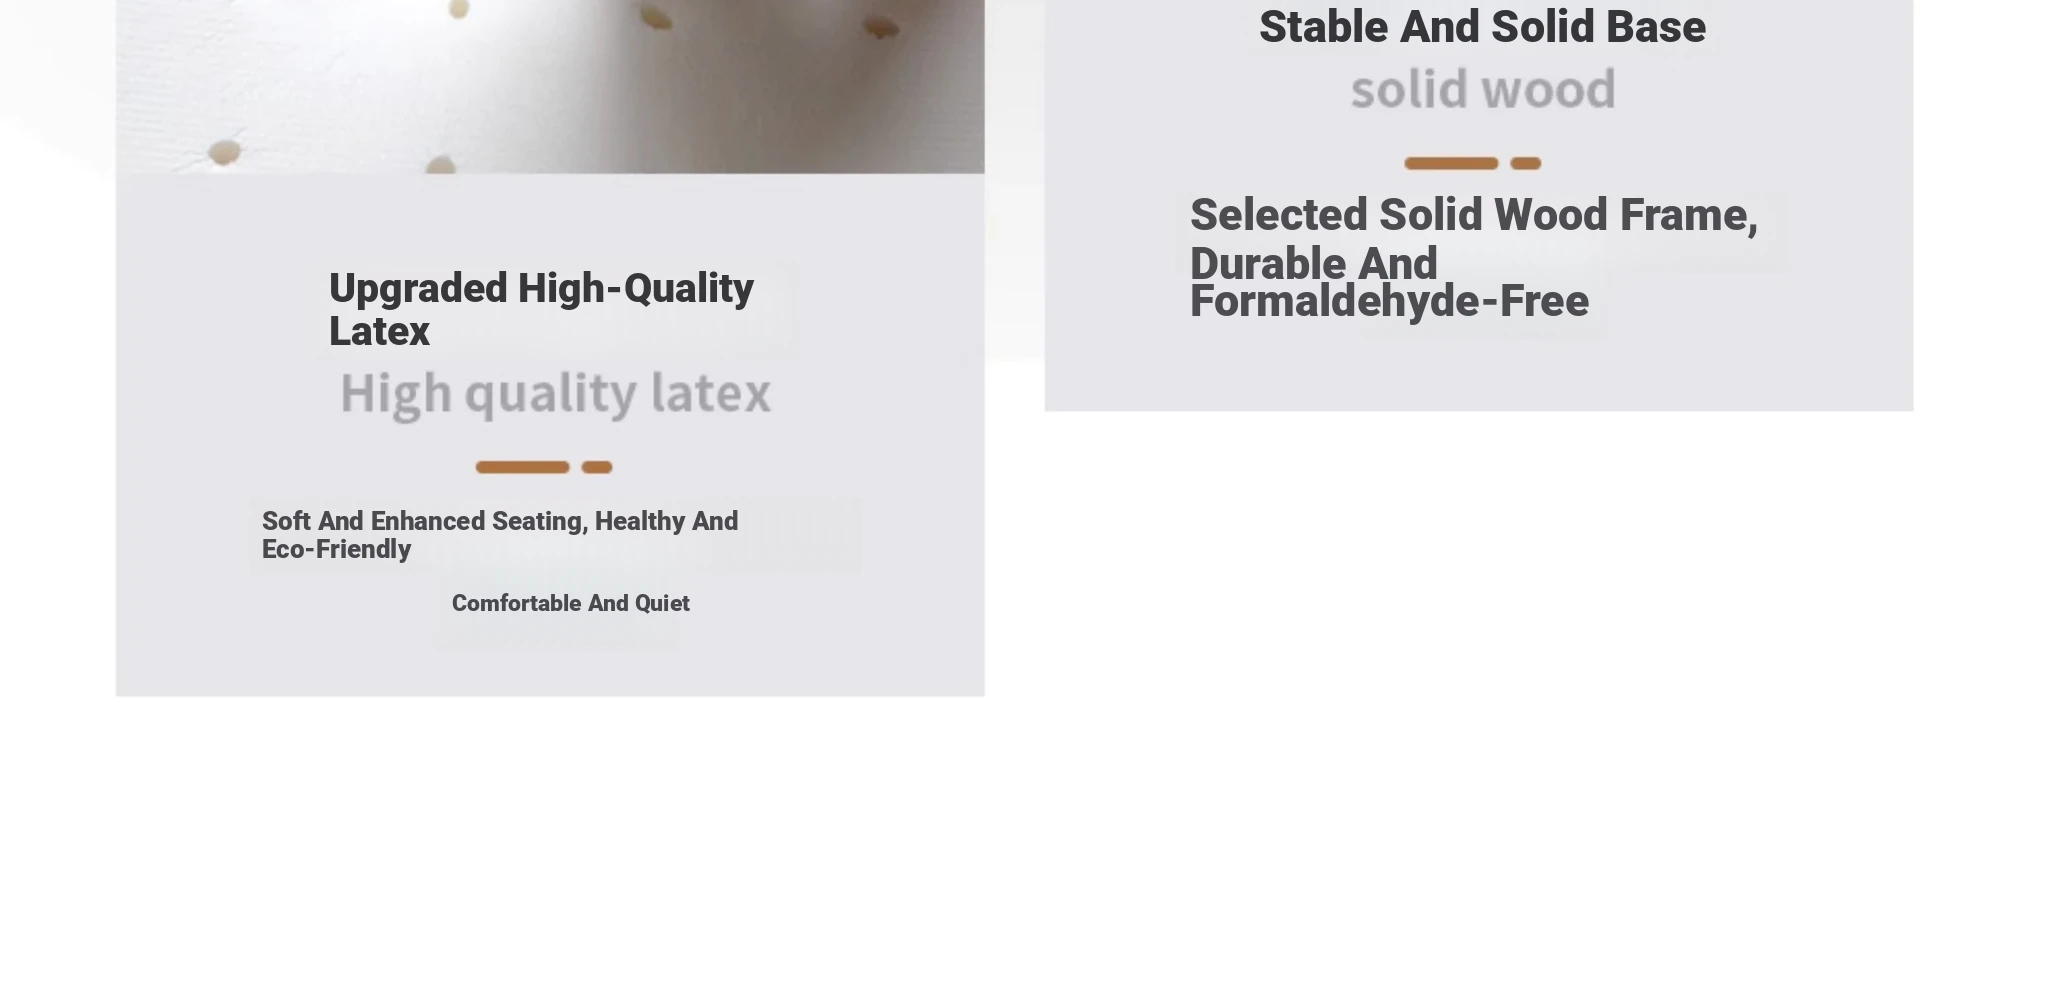Click the 'Stable And Solid Base' heading
Image resolution: width=2048 pixels, height=990 pixels.
pyautogui.click(x=1482, y=27)
